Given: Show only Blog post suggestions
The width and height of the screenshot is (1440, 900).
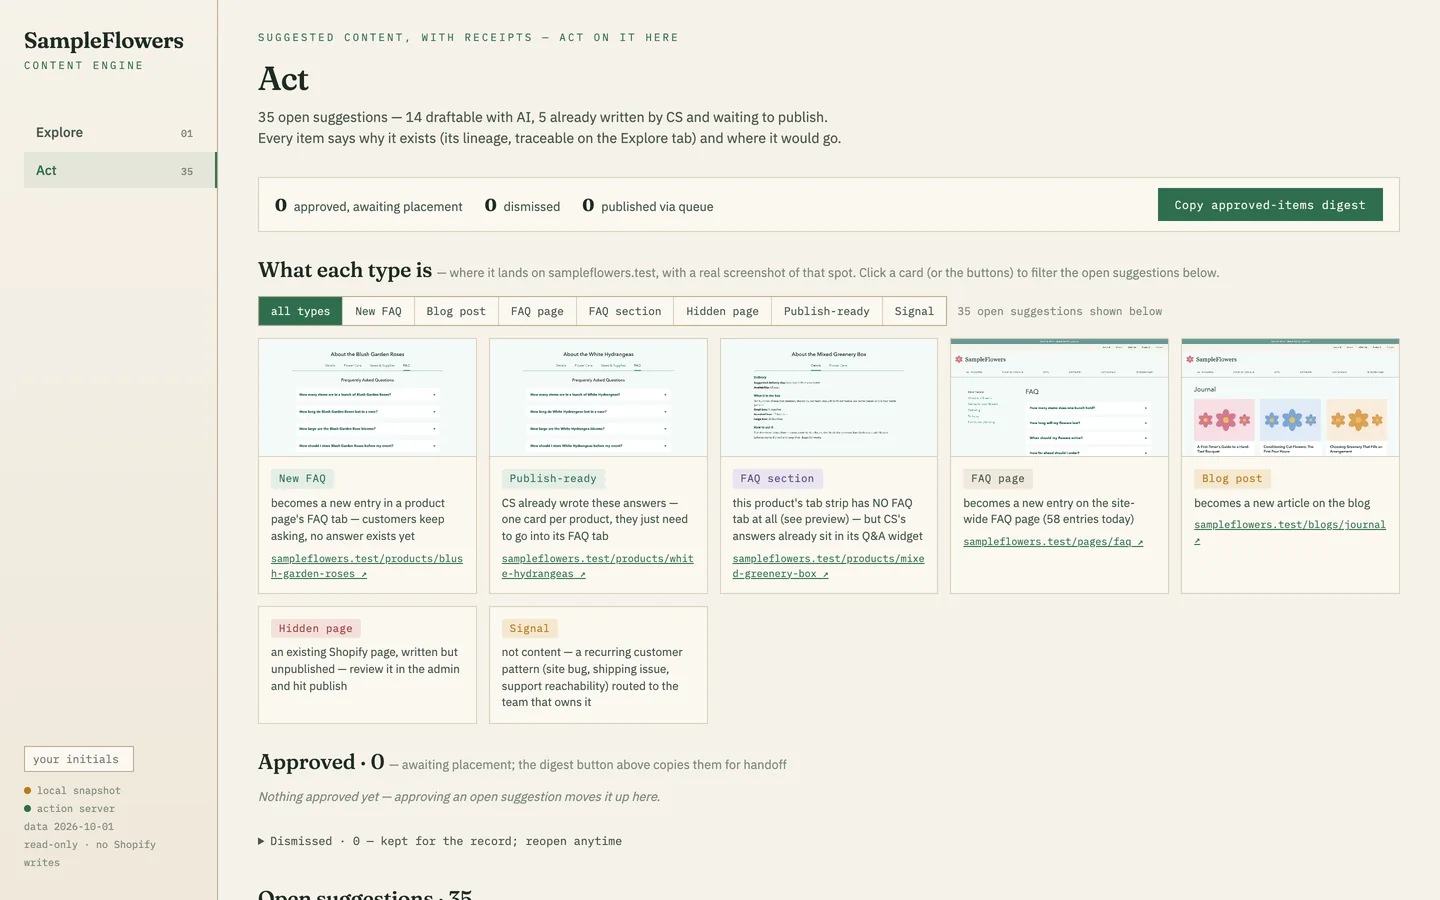Looking at the screenshot, I should (456, 311).
